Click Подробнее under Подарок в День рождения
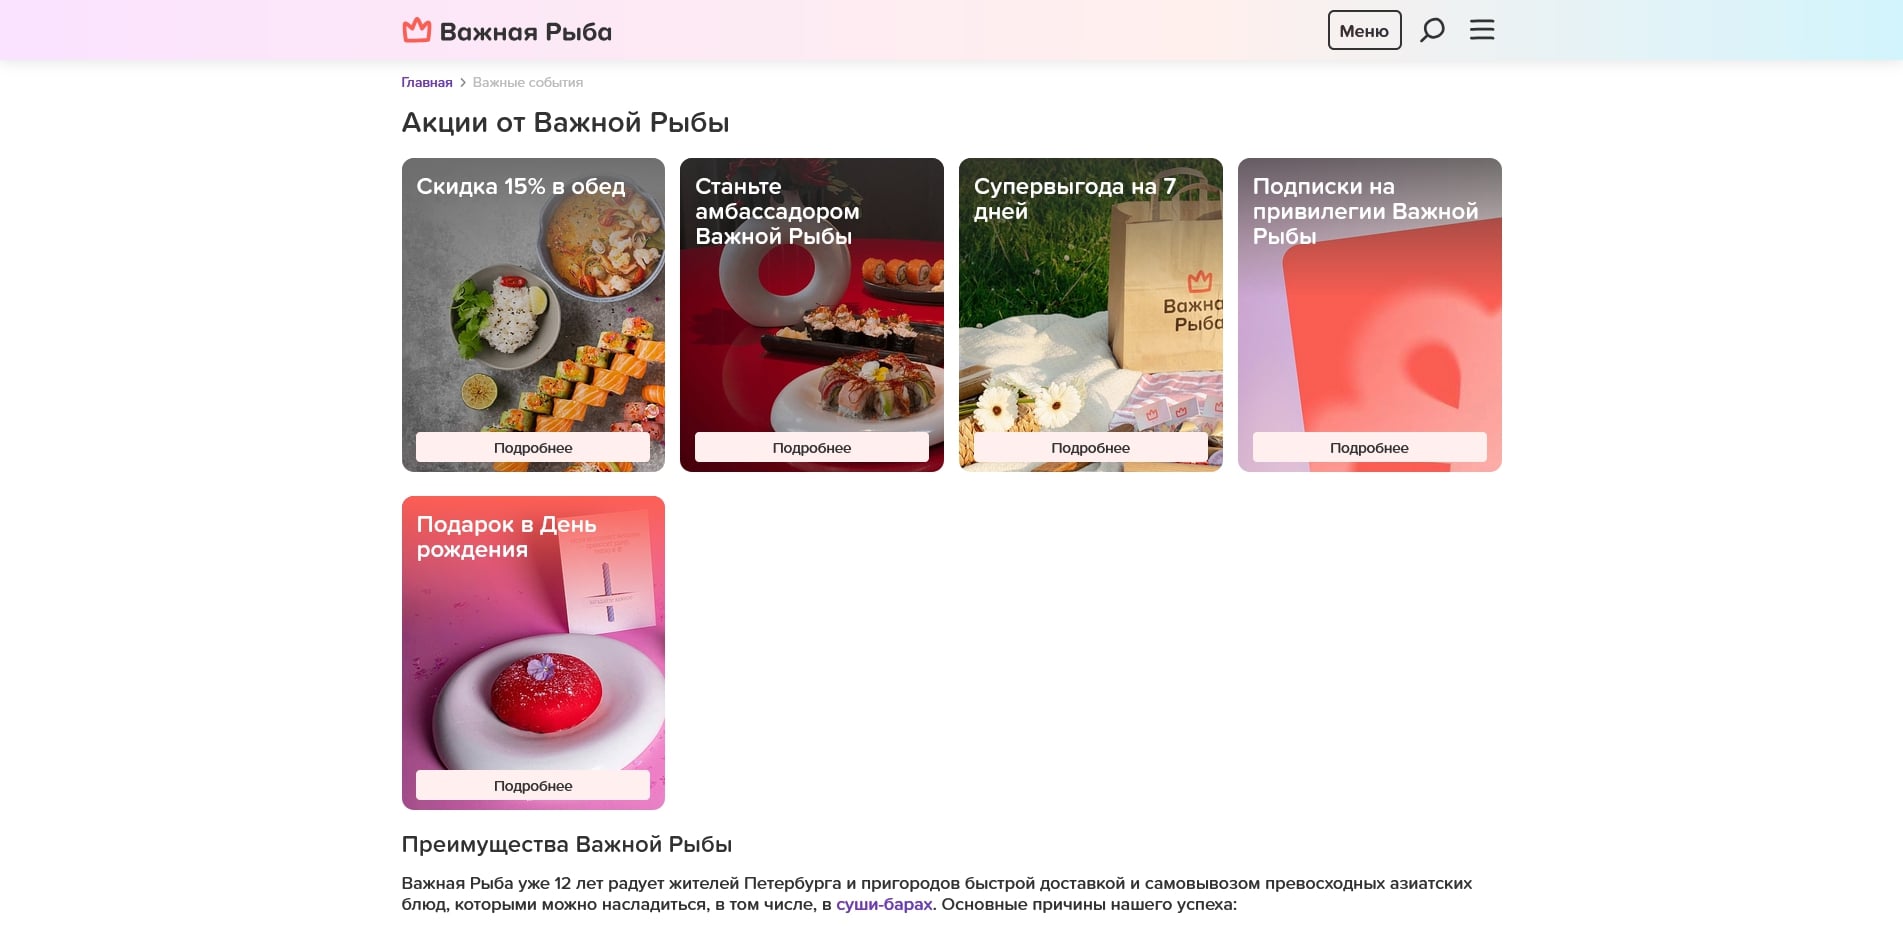 tap(533, 785)
